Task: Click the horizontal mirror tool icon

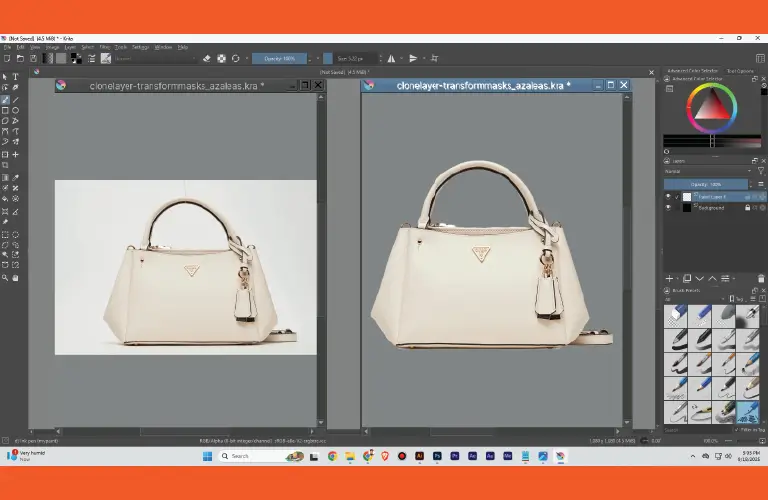Action: 391,58
